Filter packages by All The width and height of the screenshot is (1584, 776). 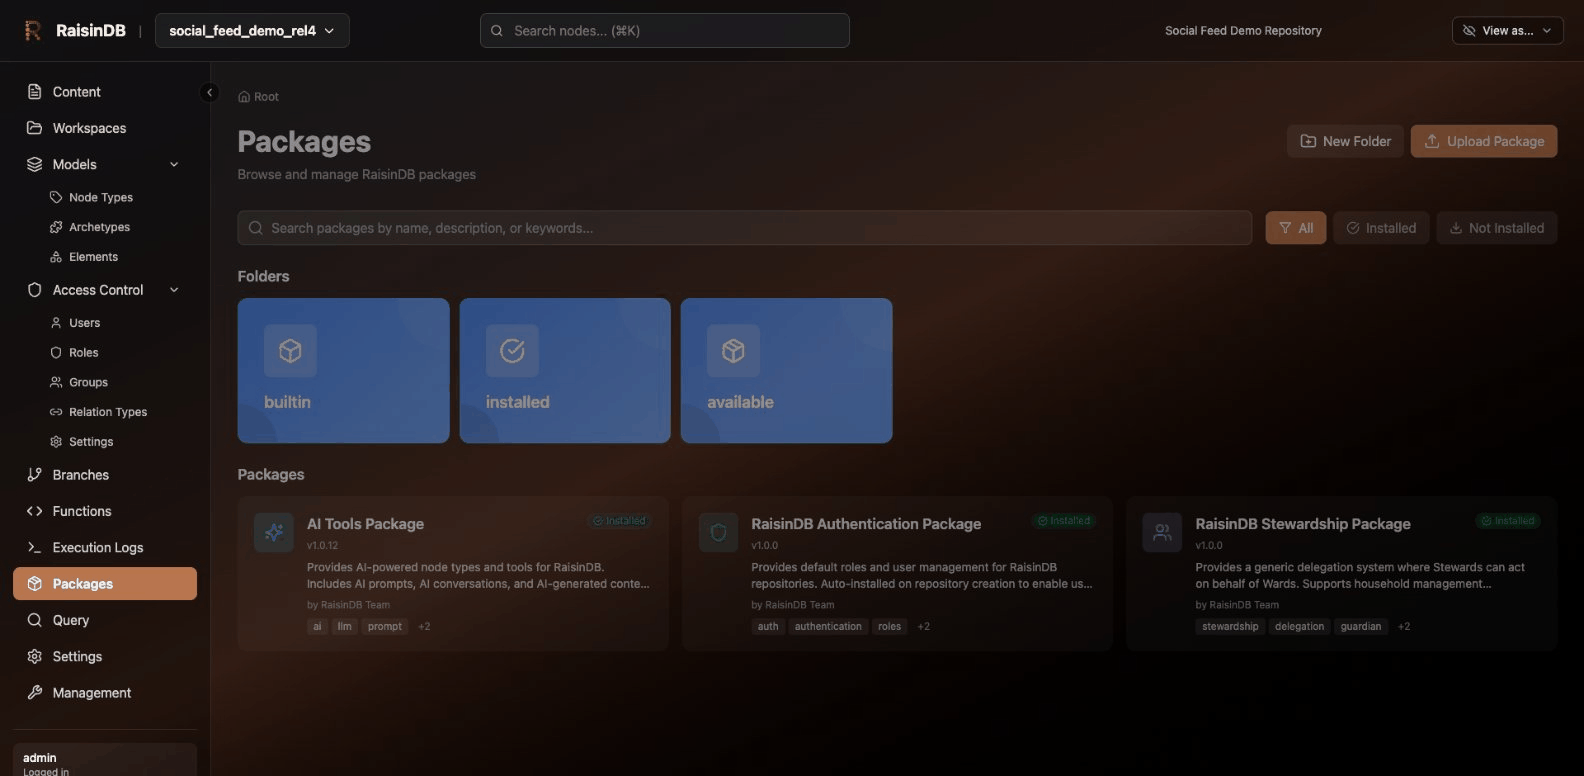coord(1295,228)
